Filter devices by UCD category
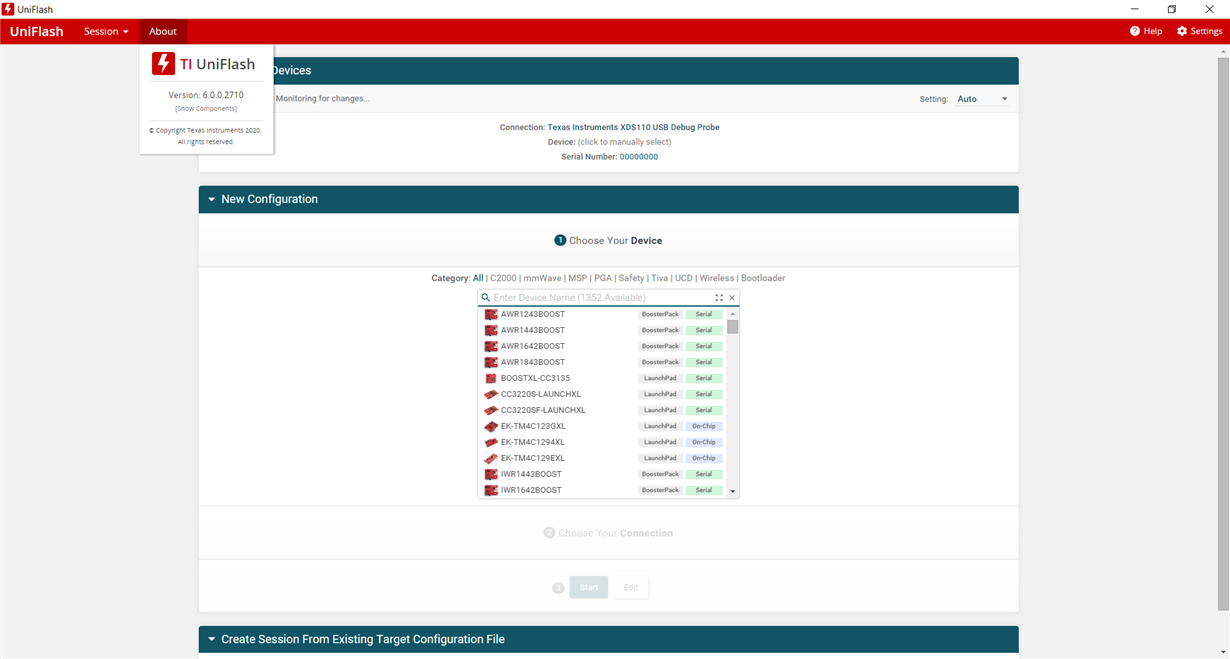1230x659 pixels. (684, 278)
